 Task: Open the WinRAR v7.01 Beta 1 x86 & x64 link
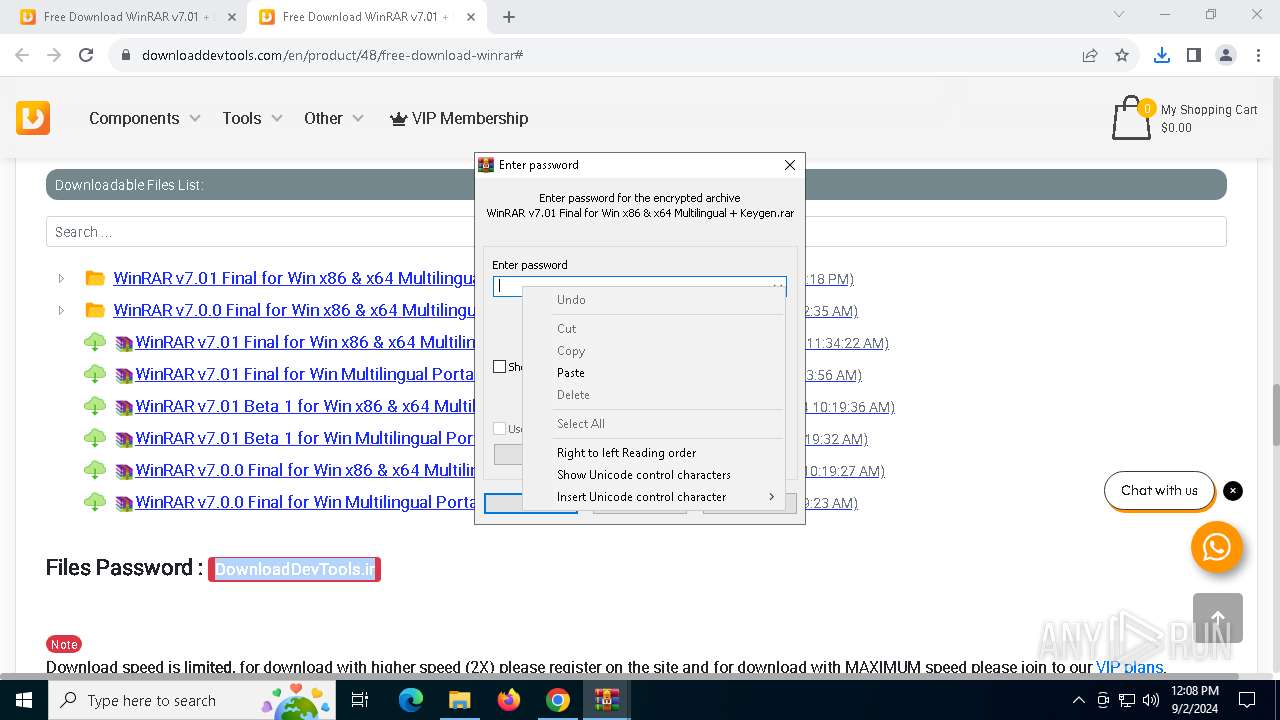(x=305, y=407)
